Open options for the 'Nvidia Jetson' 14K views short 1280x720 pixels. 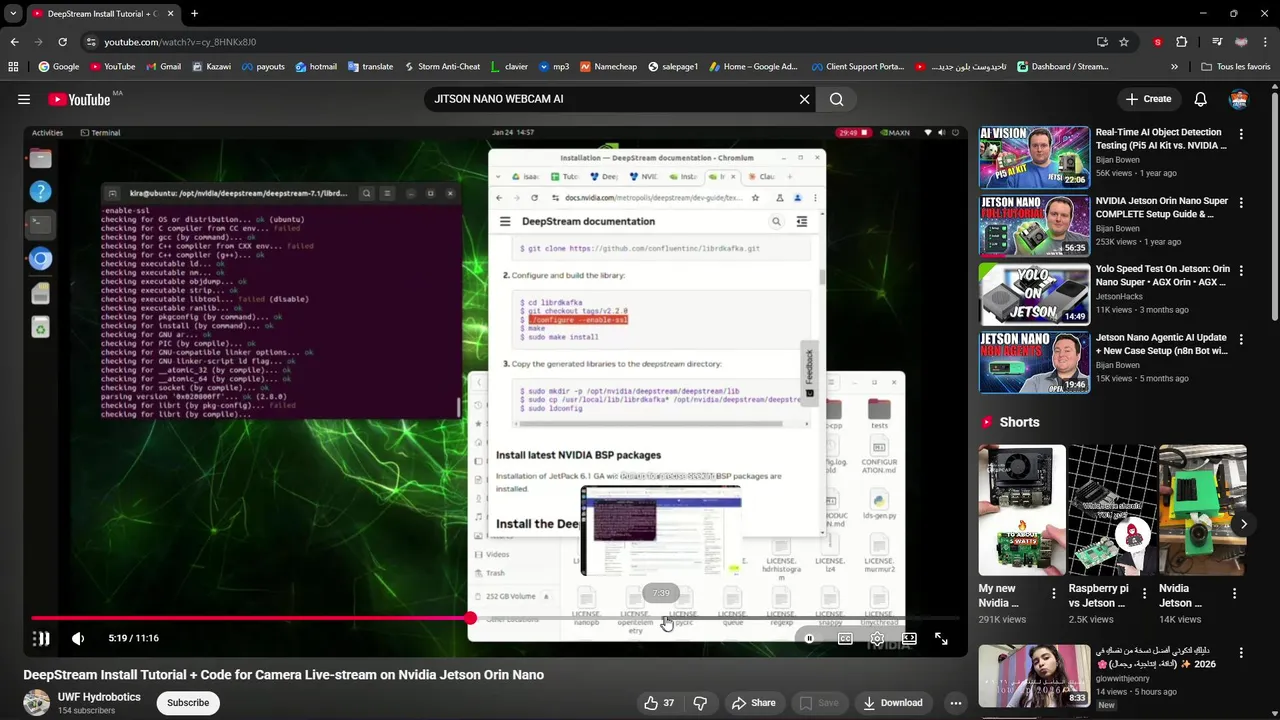(1233, 594)
